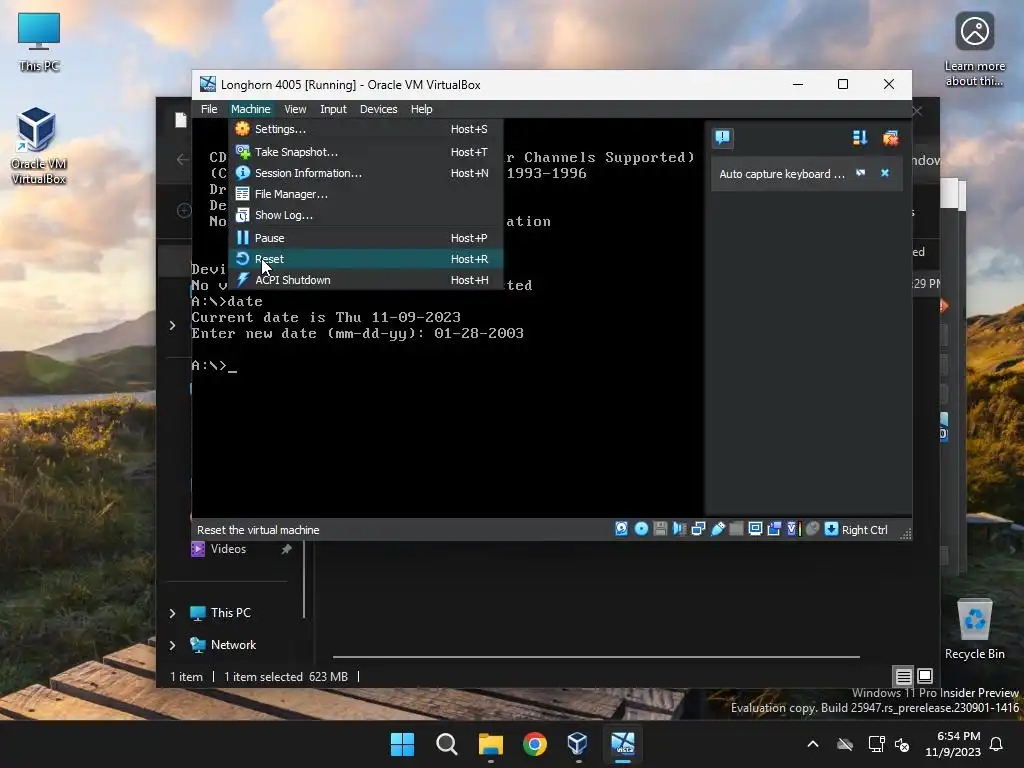Toggle the VirtualBox notification center button
This screenshot has height=768, width=1024.
(x=723, y=137)
